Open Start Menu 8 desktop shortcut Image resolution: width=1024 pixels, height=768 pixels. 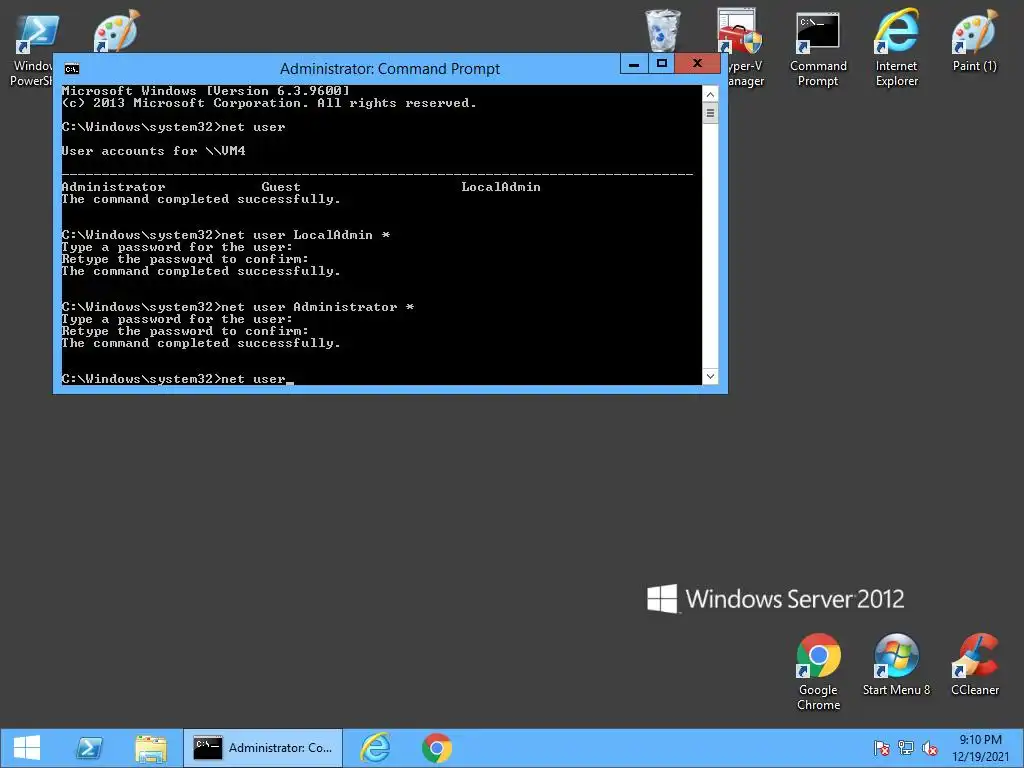pyautogui.click(x=896, y=665)
